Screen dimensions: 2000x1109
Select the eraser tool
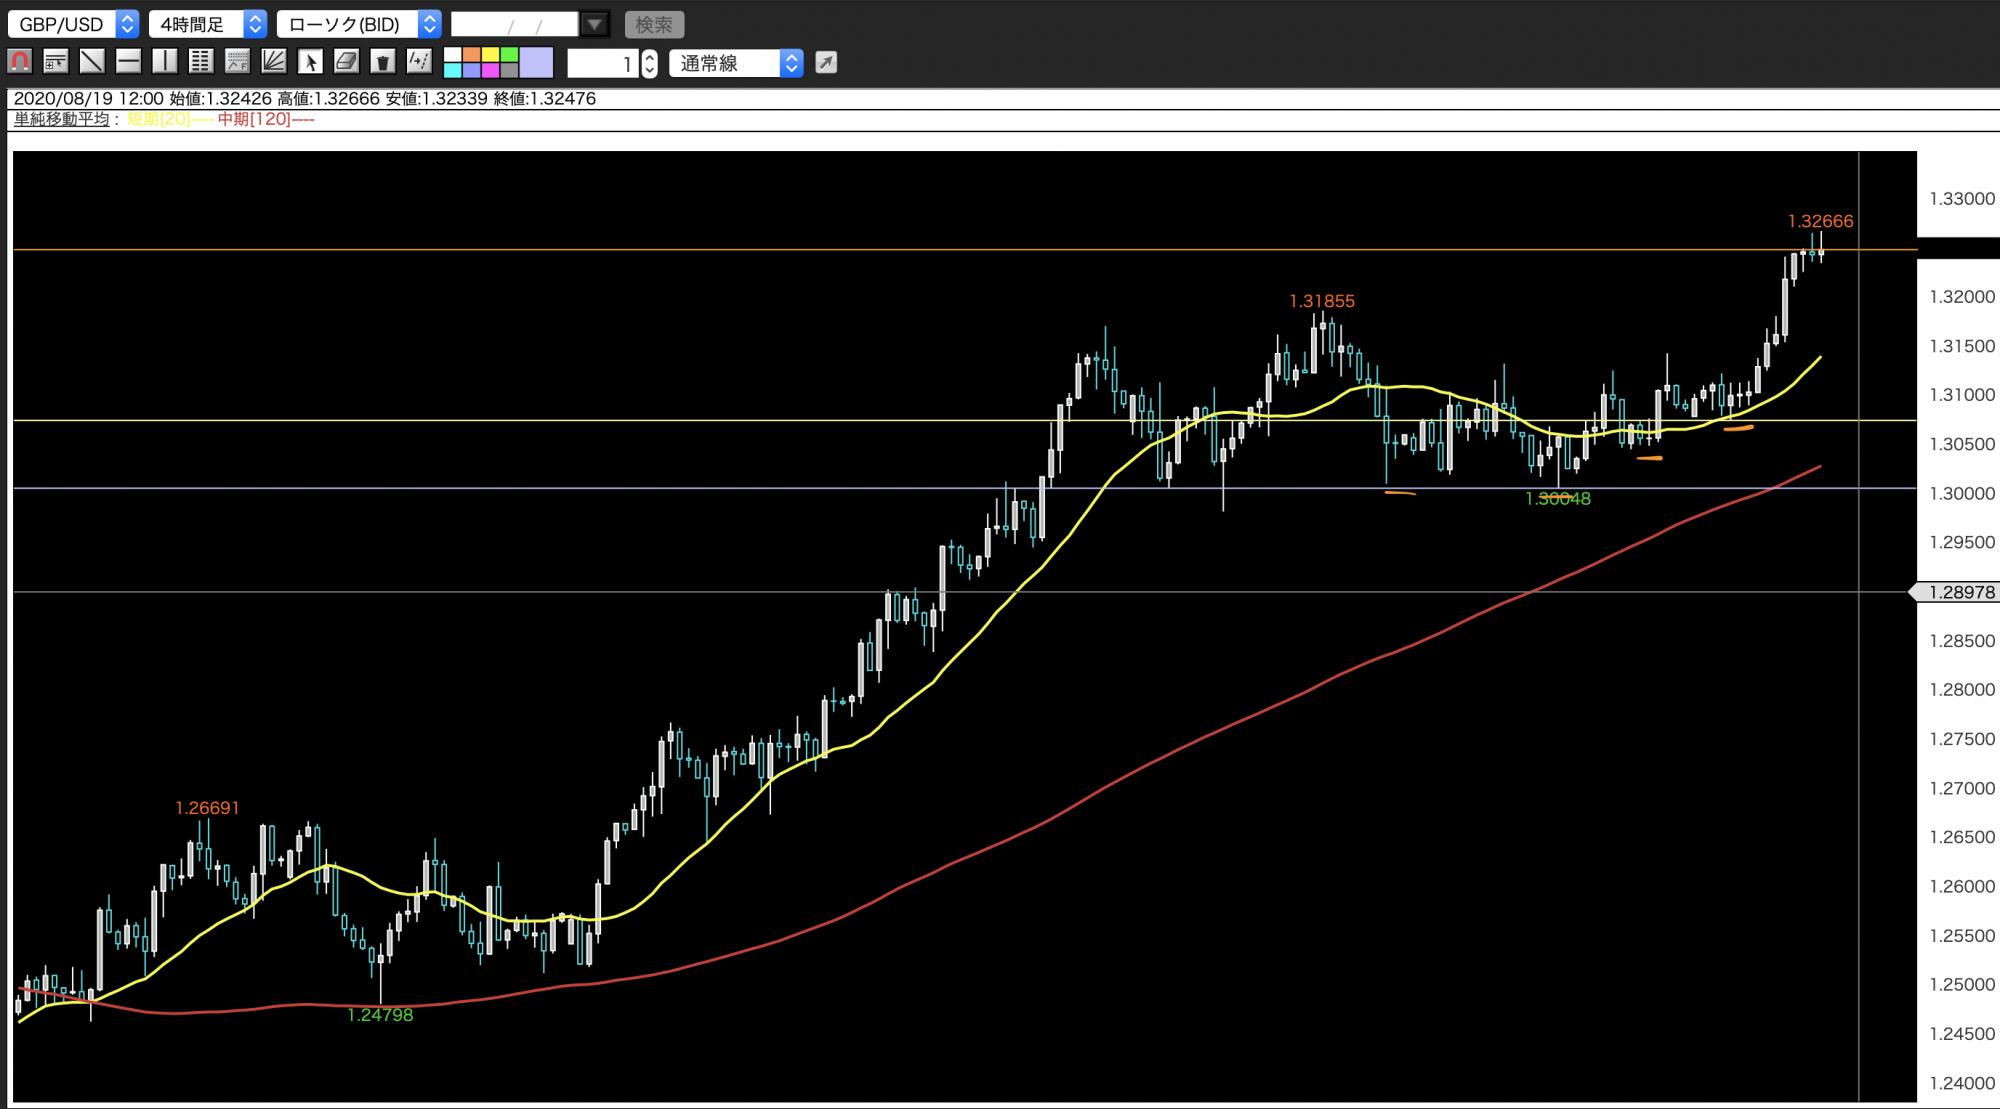pos(346,62)
